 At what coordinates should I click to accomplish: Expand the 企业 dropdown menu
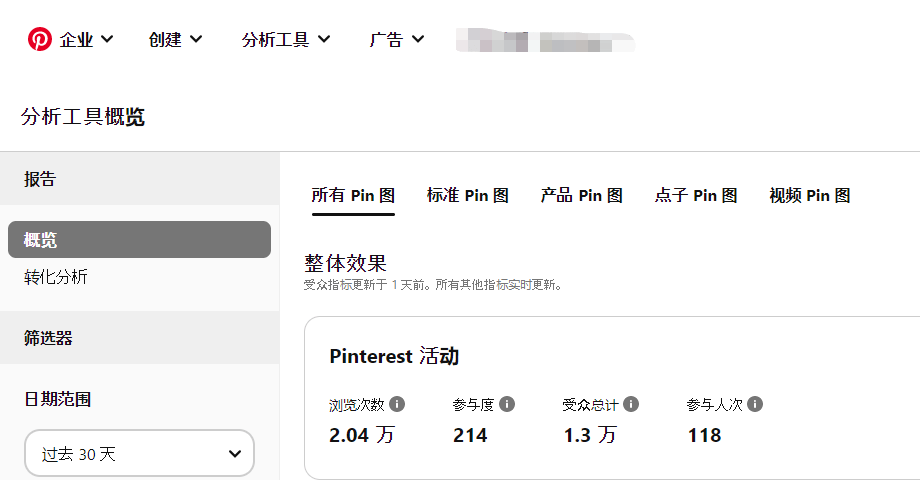click(x=86, y=39)
